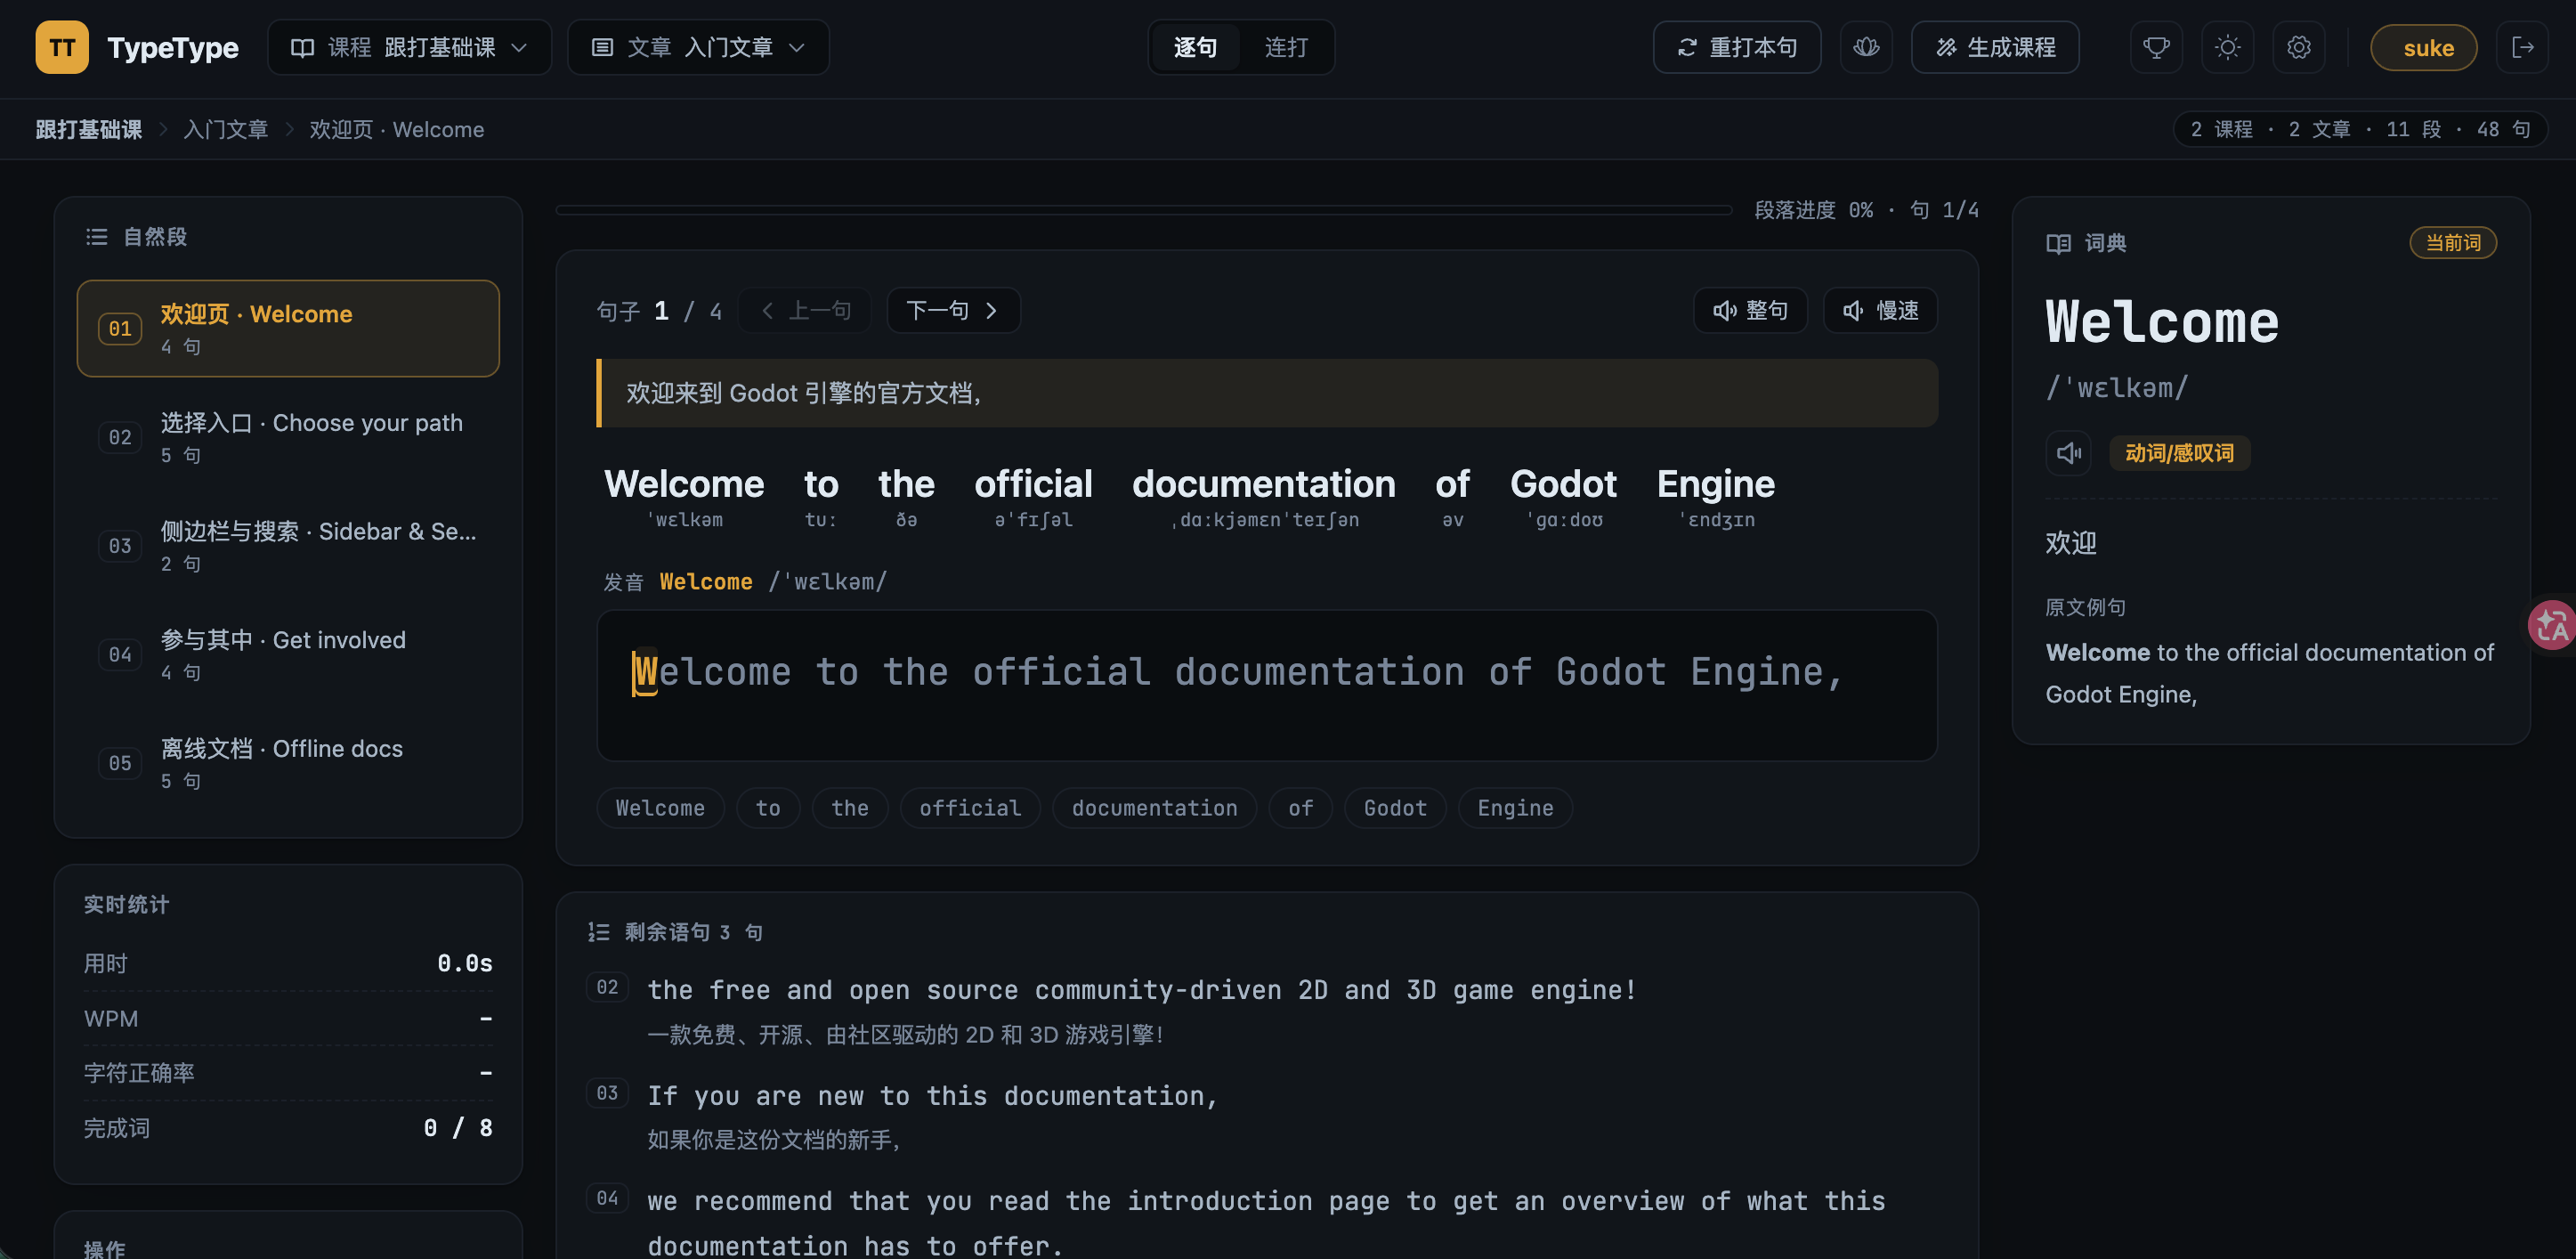This screenshot has width=2576, height=1259.
Task: Open the 课程 跟打基础课 dropdown
Action: pos(409,47)
